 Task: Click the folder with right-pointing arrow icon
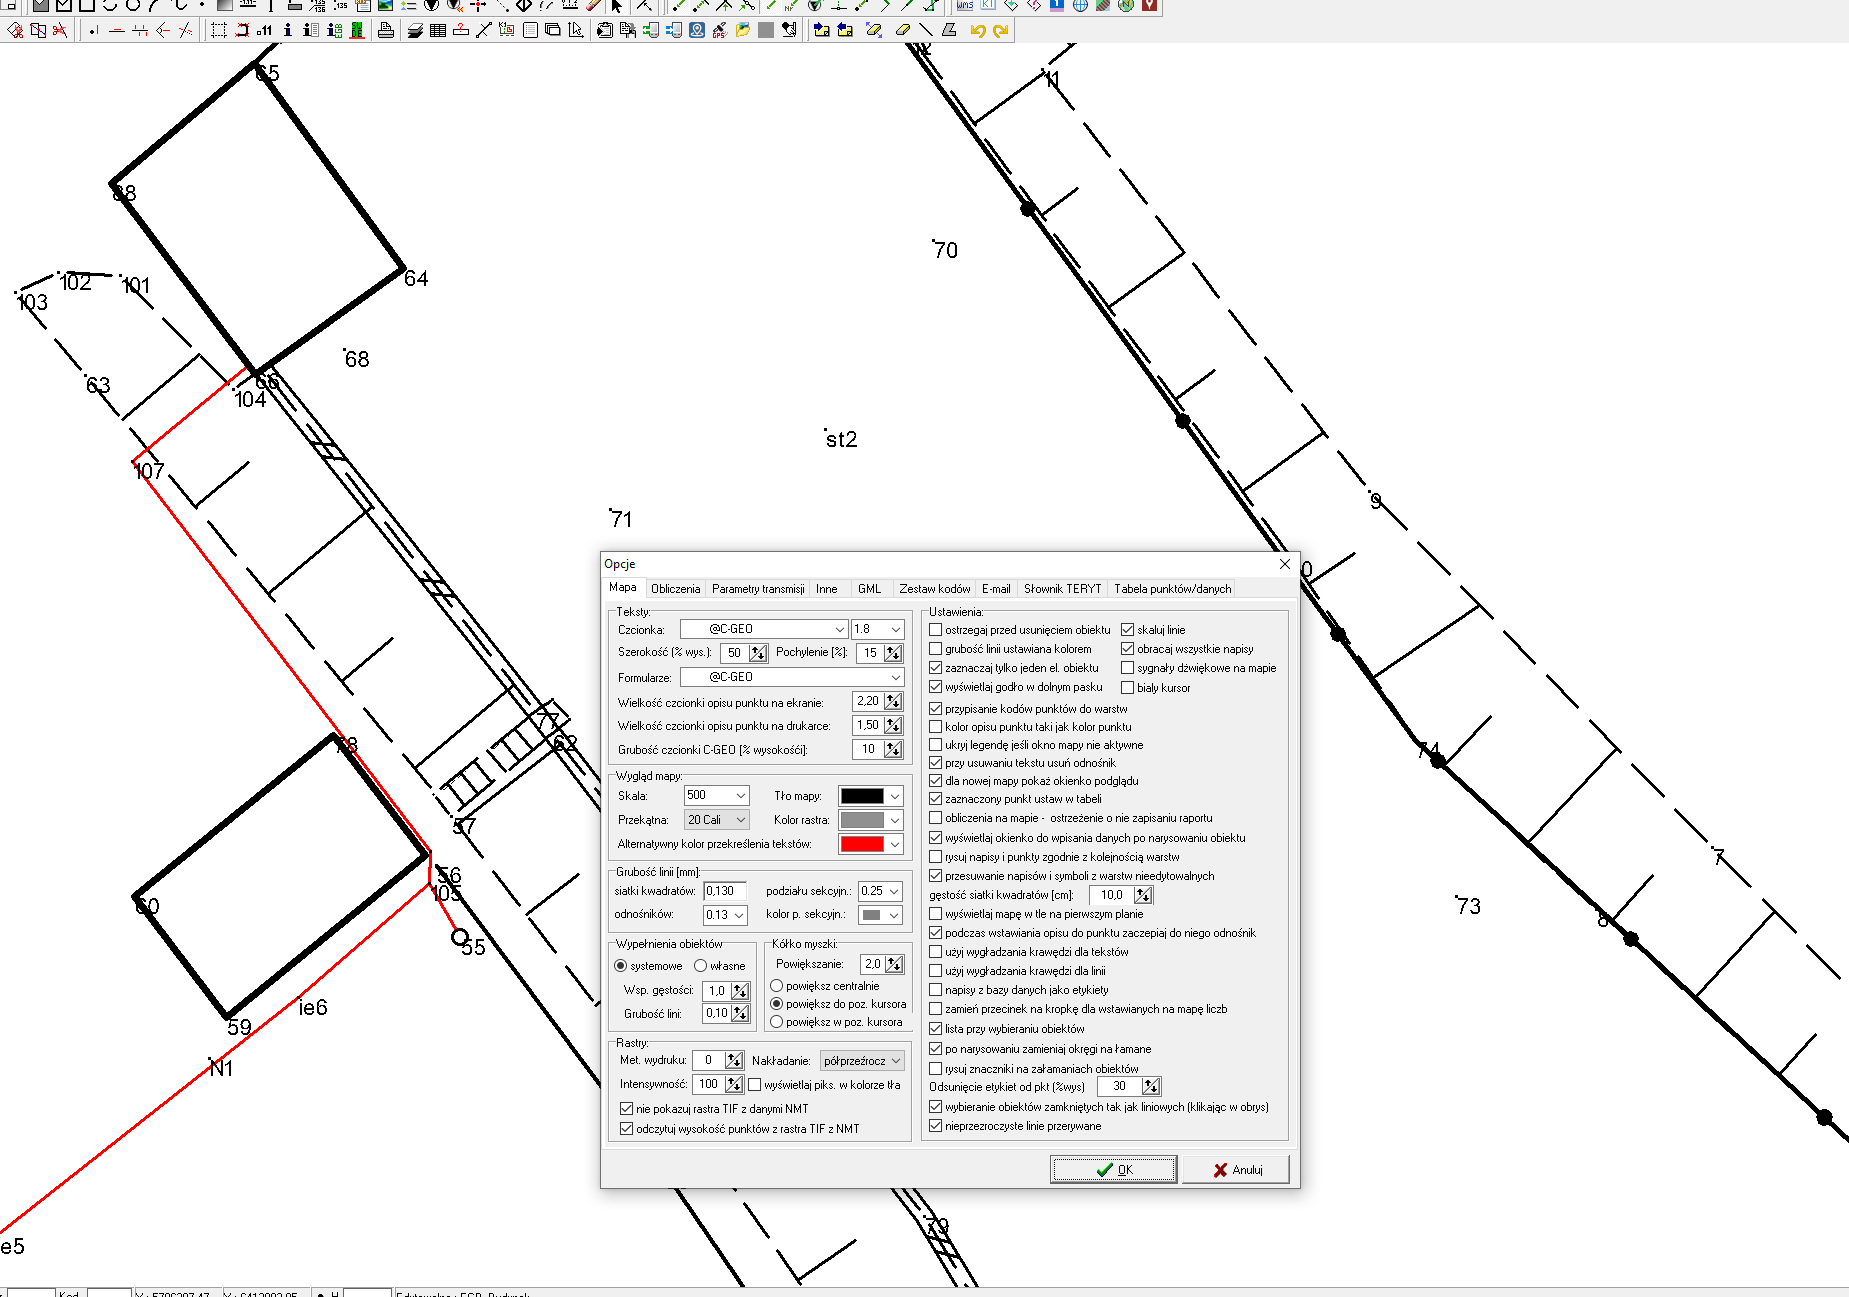(821, 30)
